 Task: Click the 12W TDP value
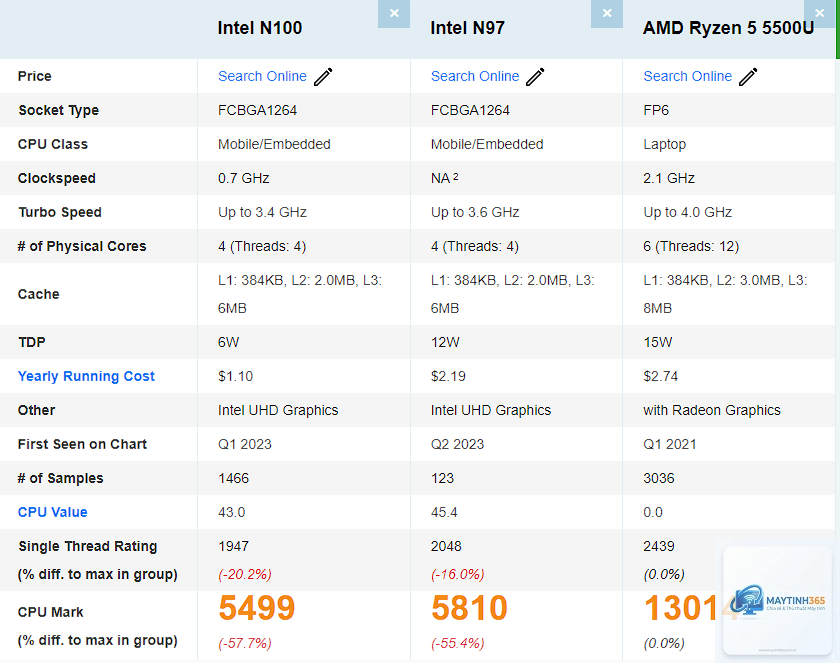click(445, 342)
